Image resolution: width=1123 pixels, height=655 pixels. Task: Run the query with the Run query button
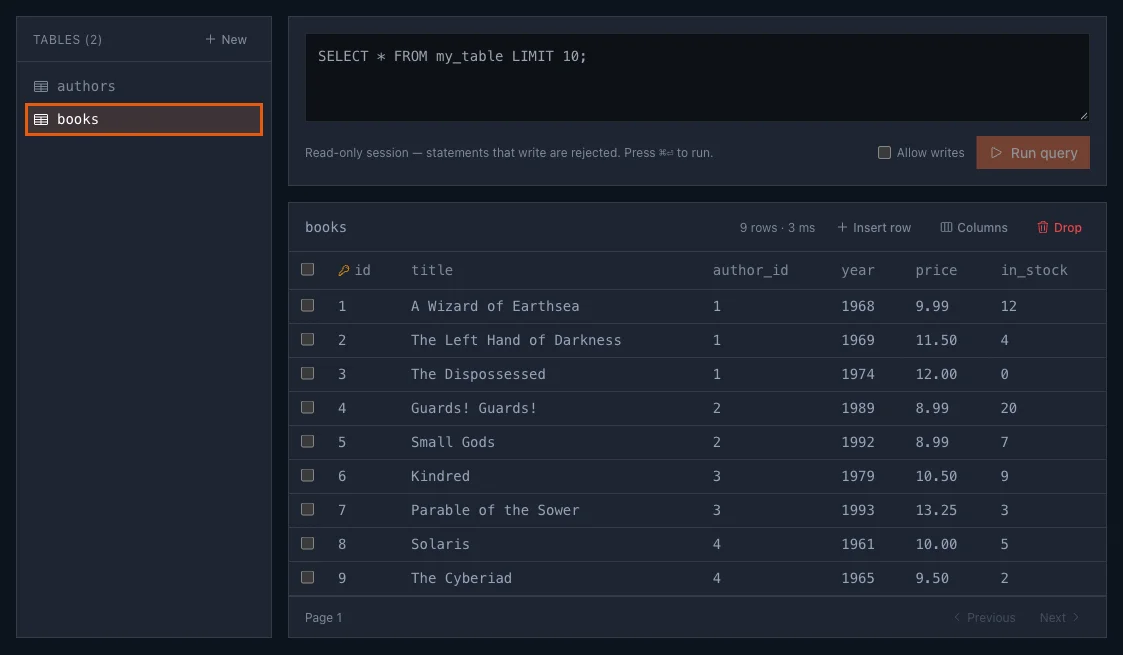click(1033, 152)
